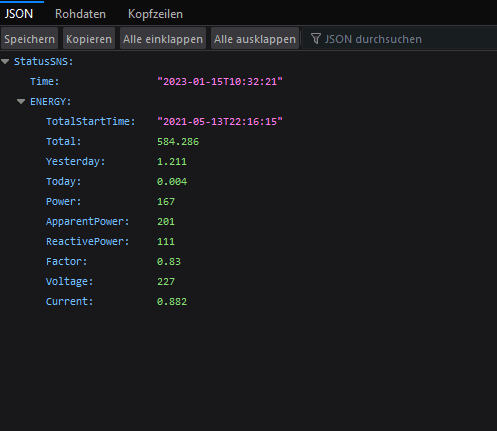Image resolution: width=497 pixels, height=431 pixels.
Task: Select the Power key
Action: tap(64, 202)
